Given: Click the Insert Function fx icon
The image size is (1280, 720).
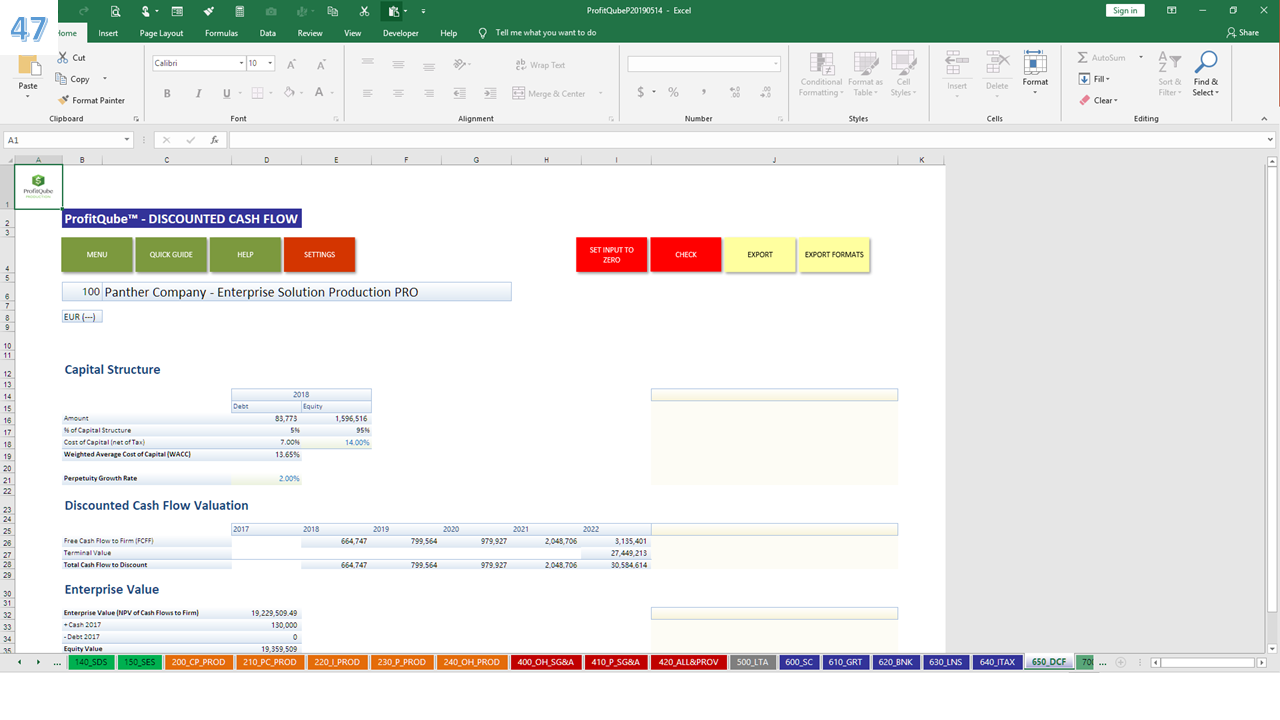Looking at the screenshot, I should click(214, 140).
